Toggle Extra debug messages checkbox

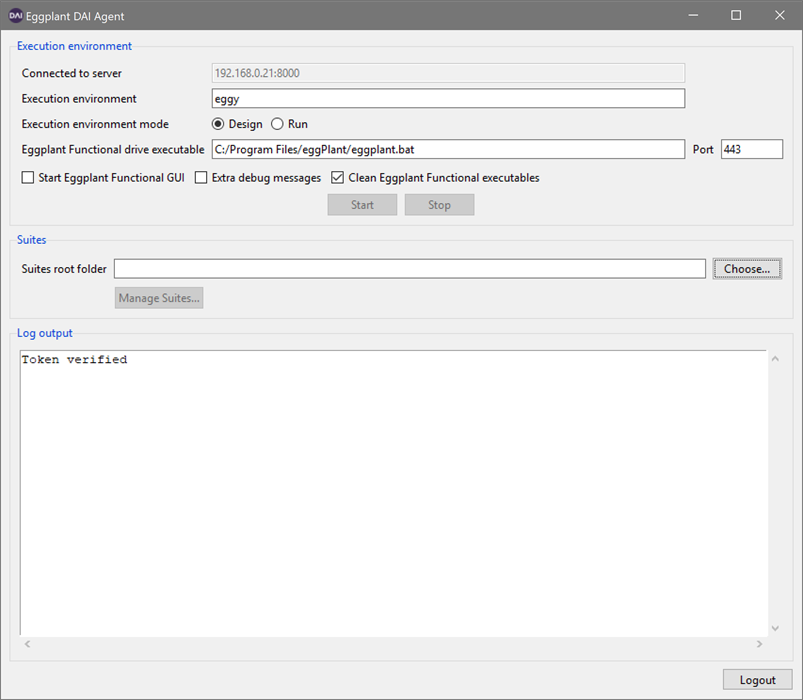point(201,178)
